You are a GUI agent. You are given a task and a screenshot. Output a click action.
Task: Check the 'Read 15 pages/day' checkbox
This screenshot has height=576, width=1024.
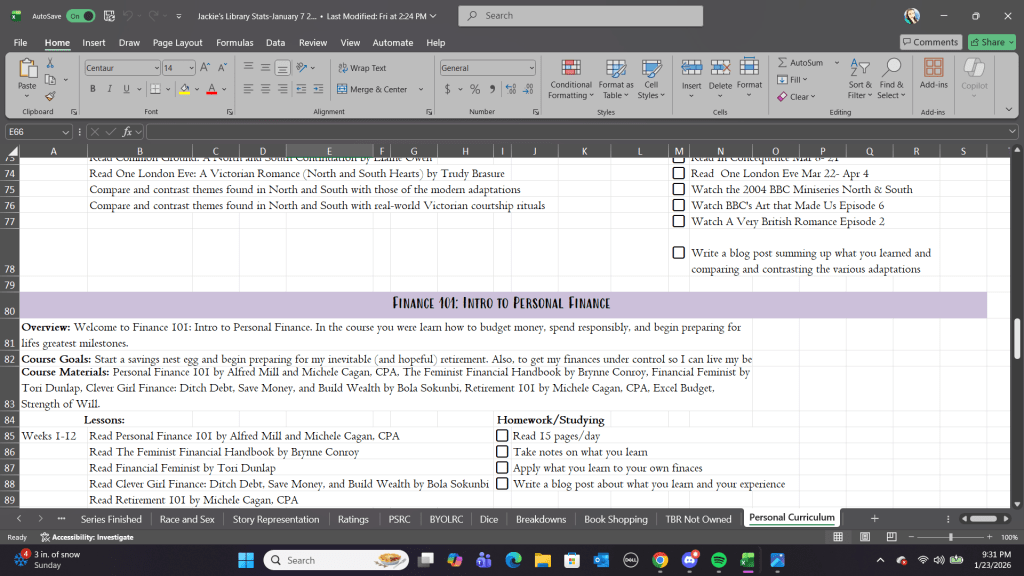point(502,436)
